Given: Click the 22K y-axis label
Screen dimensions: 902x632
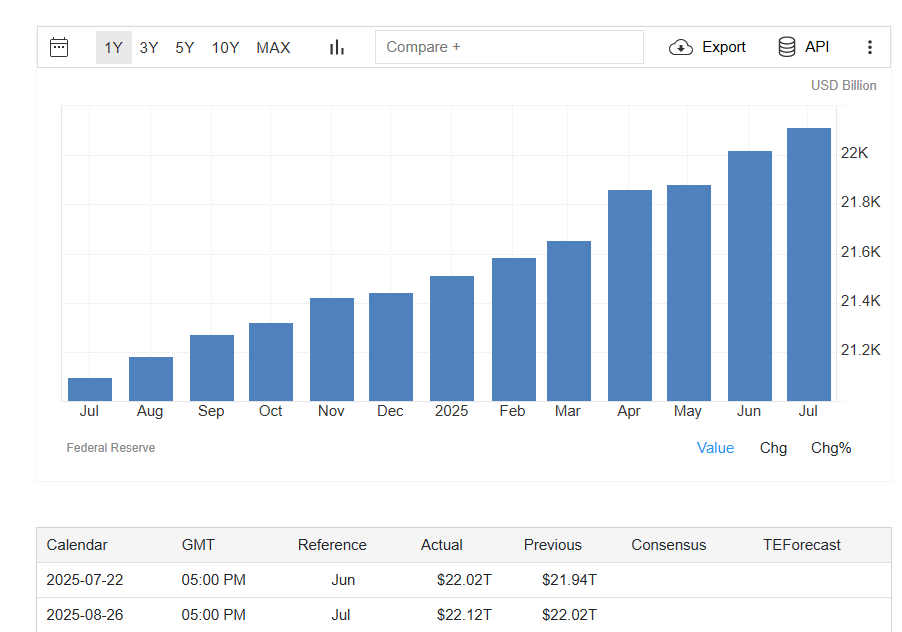Looking at the screenshot, I should tap(854, 153).
